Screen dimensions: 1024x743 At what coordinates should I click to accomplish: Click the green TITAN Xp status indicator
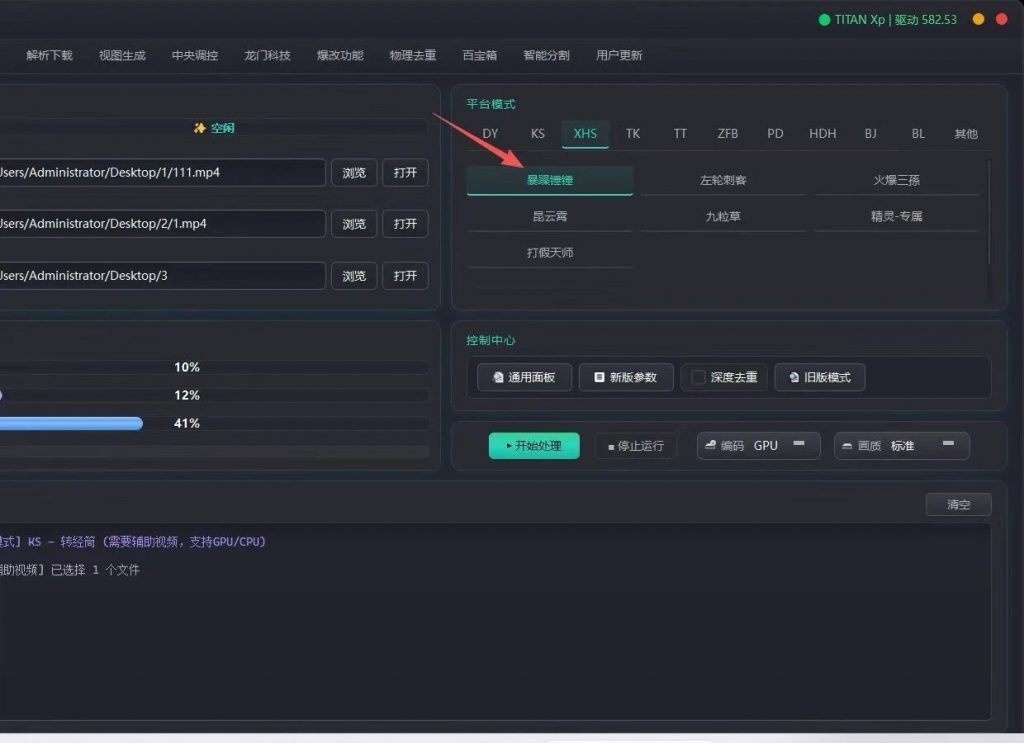pyautogui.click(x=824, y=20)
